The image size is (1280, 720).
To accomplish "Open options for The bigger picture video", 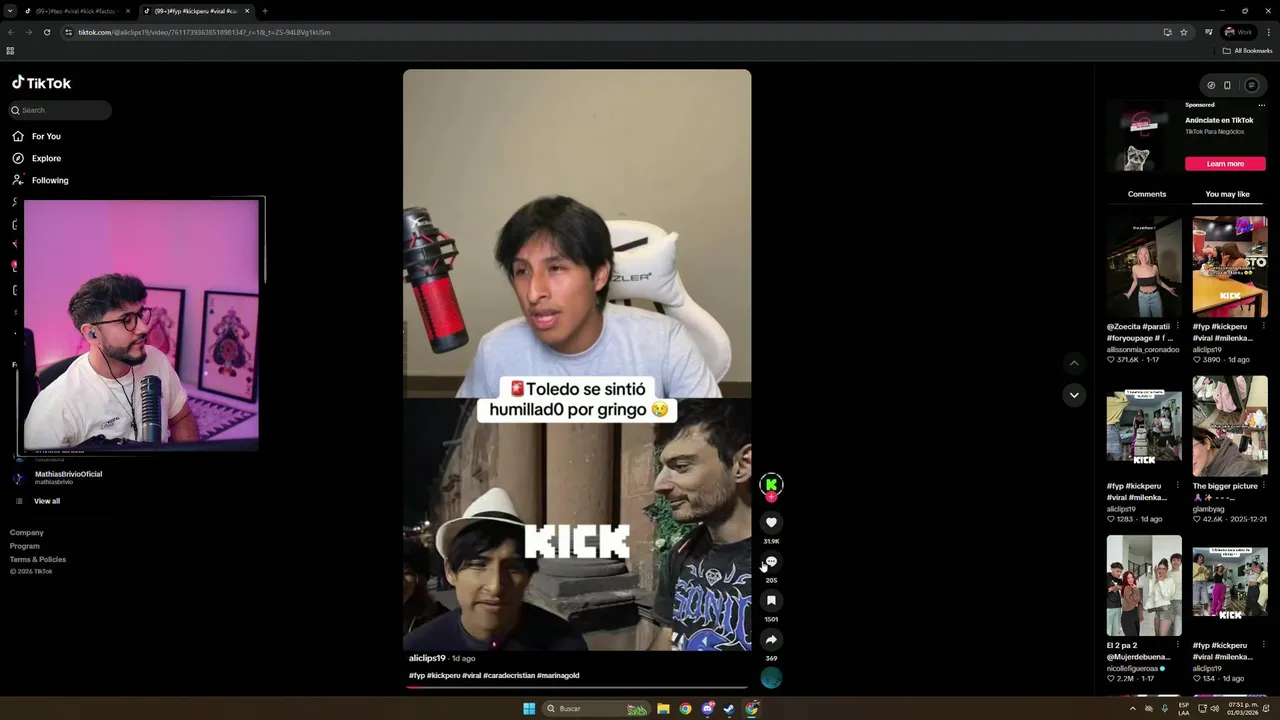I will click(1263, 486).
